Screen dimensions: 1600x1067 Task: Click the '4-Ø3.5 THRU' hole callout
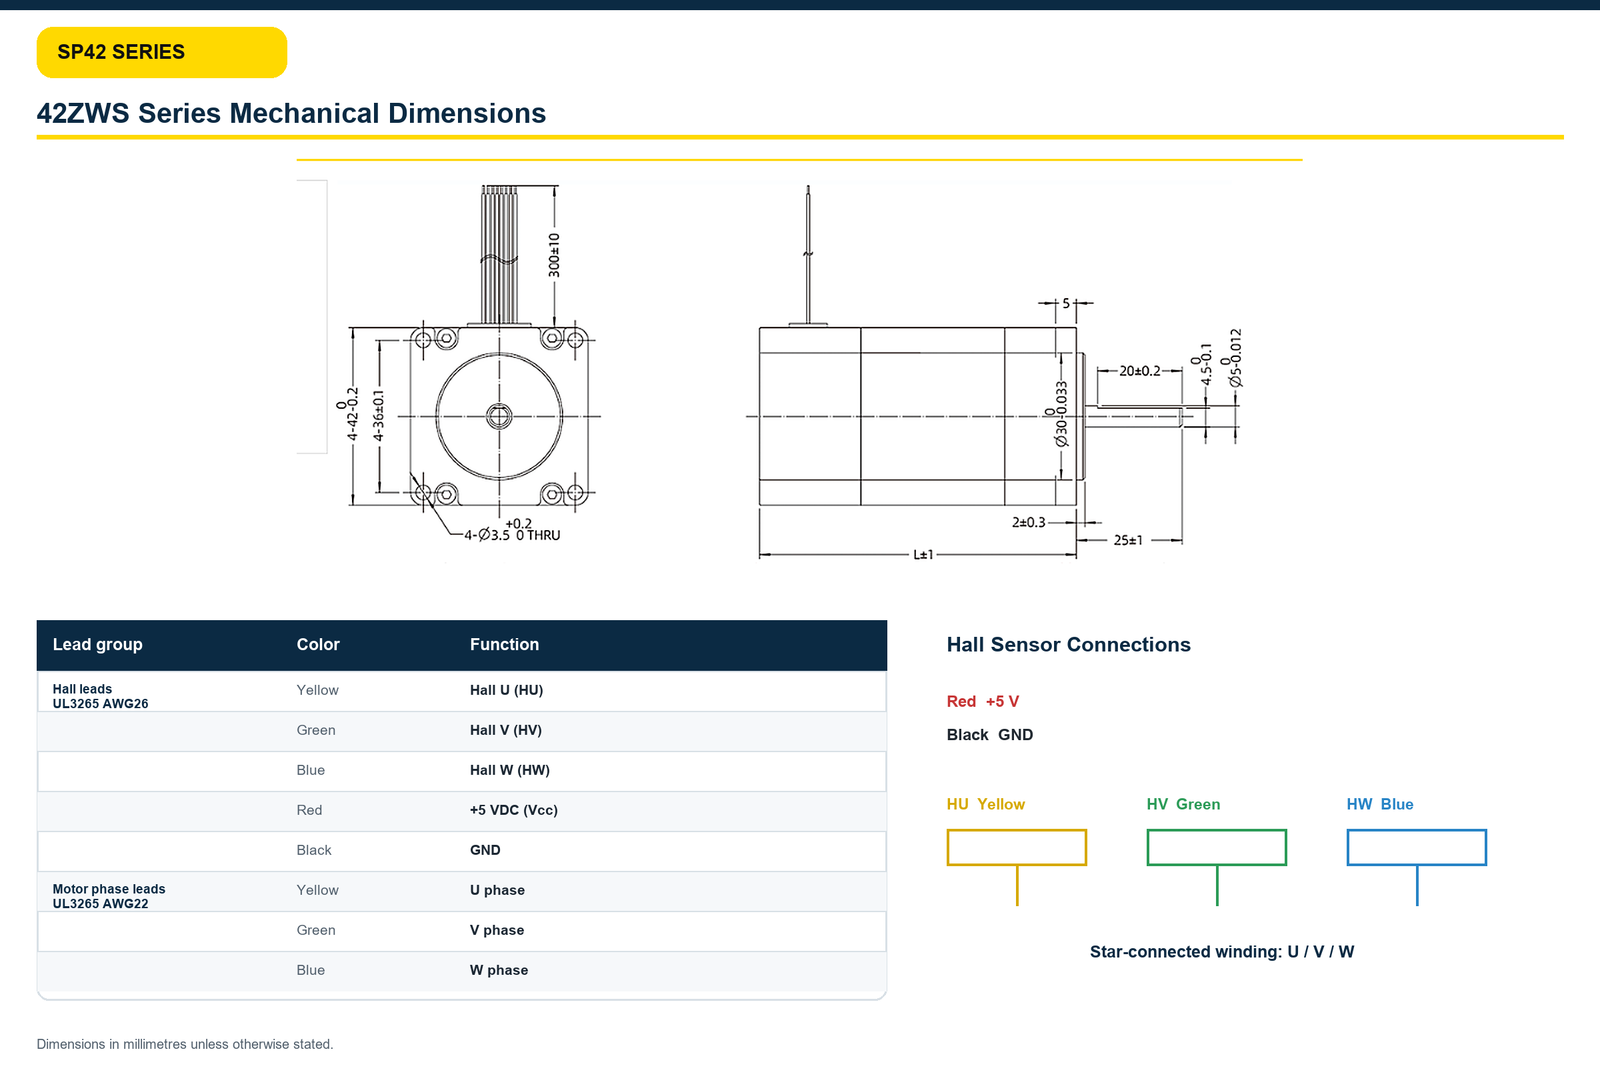(x=512, y=530)
